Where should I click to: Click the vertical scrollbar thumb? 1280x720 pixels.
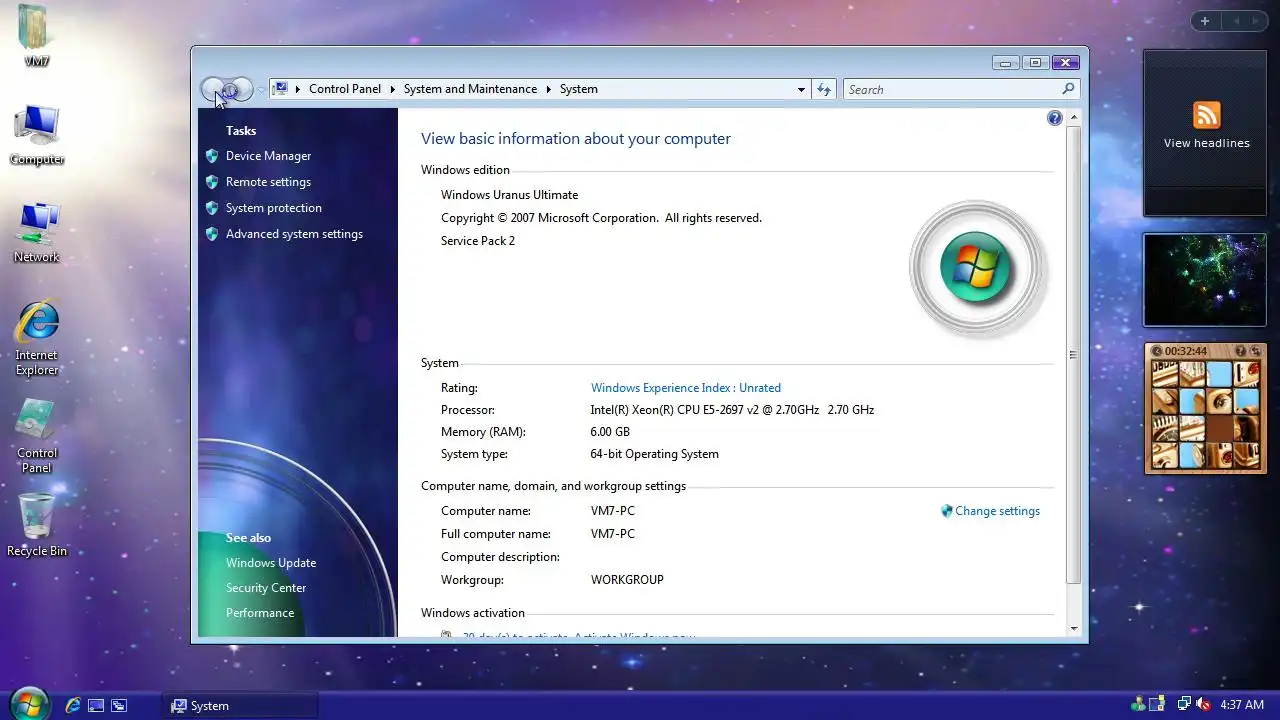pyautogui.click(x=1074, y=355)
